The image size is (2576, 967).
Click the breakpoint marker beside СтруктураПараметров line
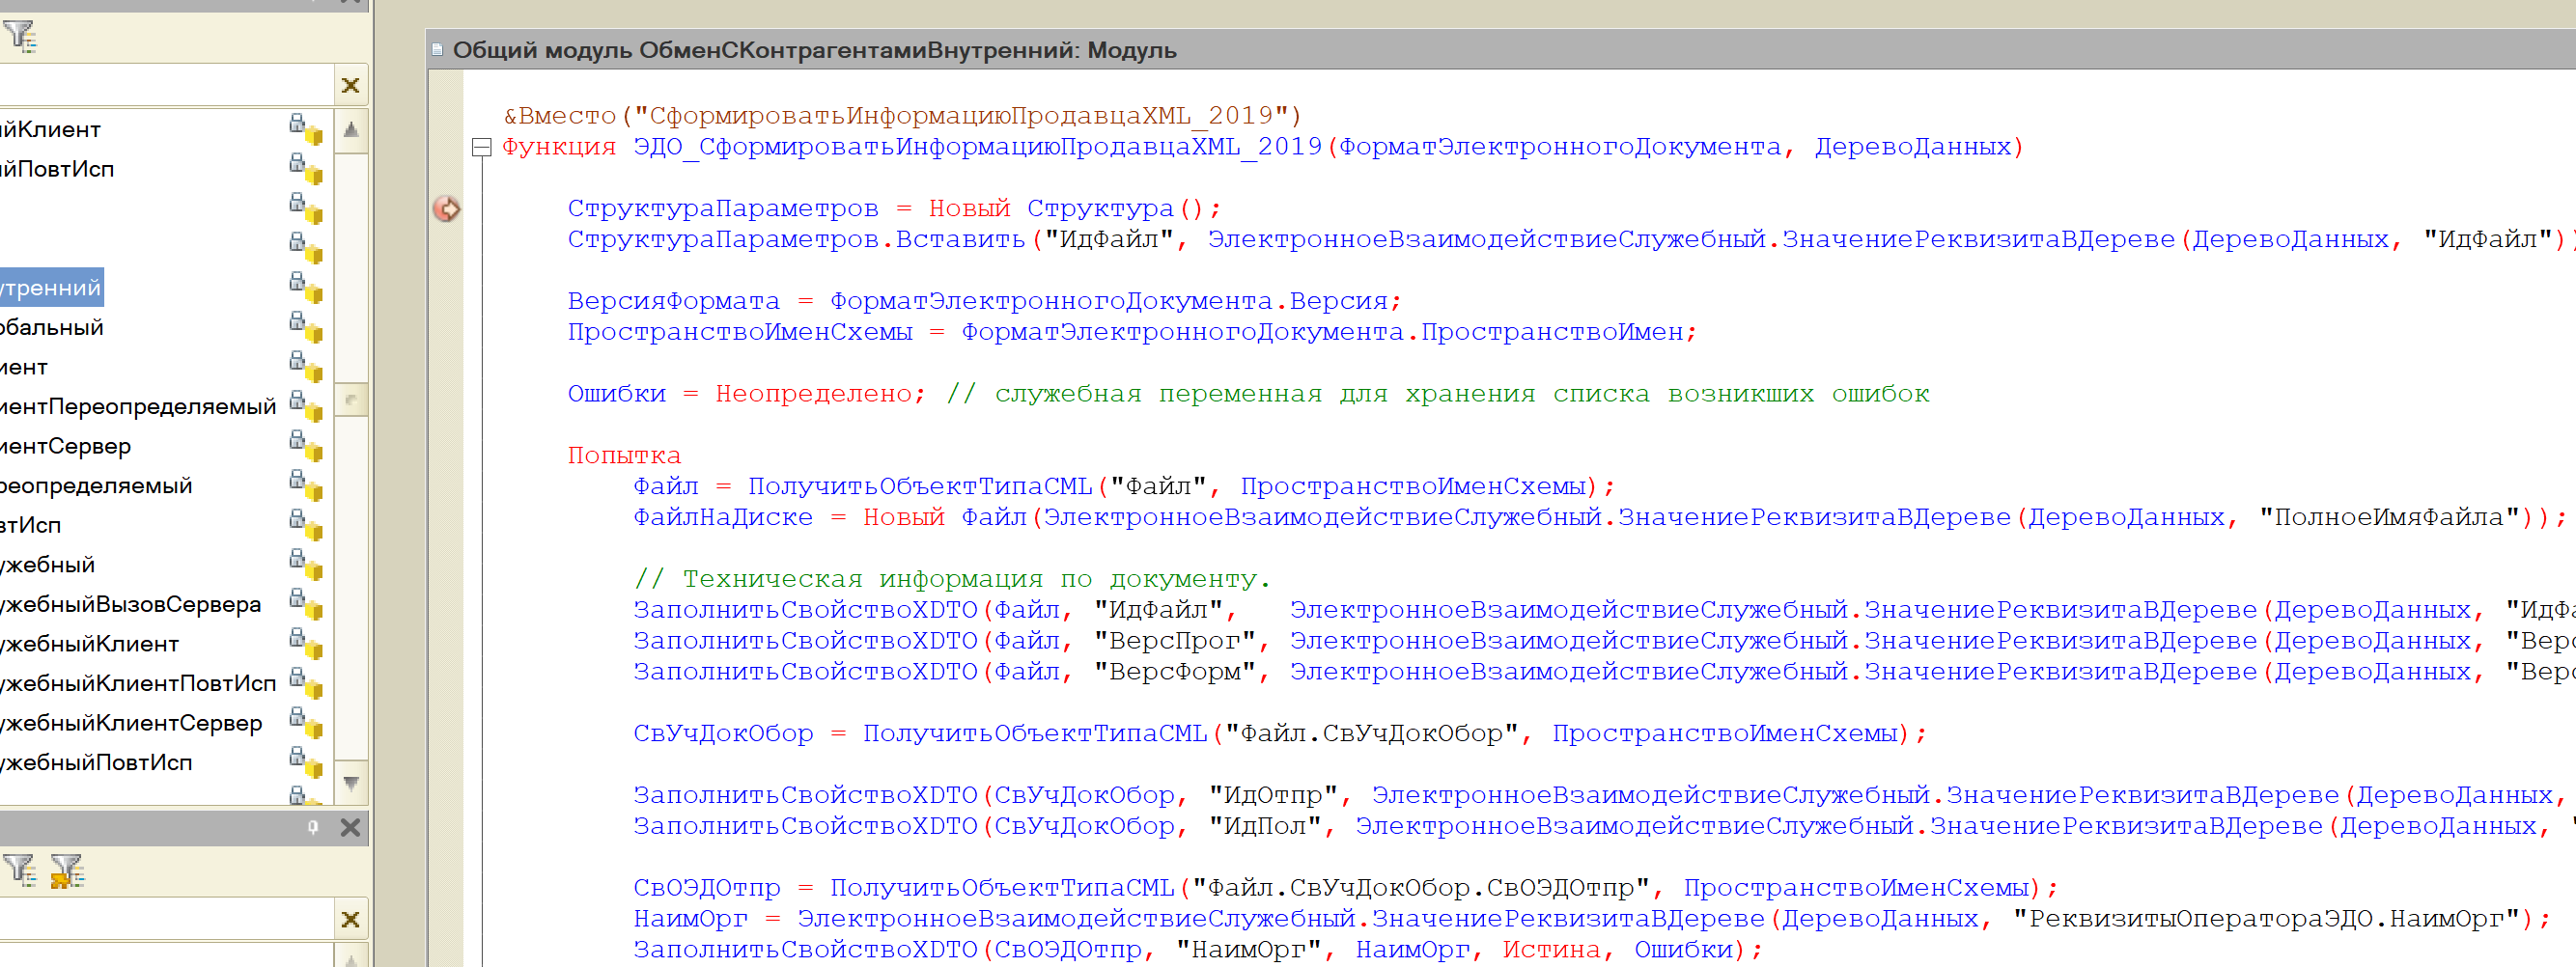tap(447, 209)
